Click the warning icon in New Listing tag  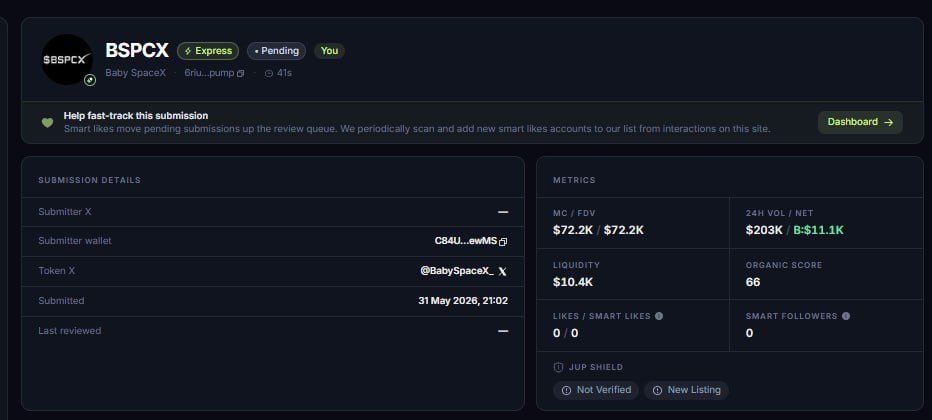point(657,390)
